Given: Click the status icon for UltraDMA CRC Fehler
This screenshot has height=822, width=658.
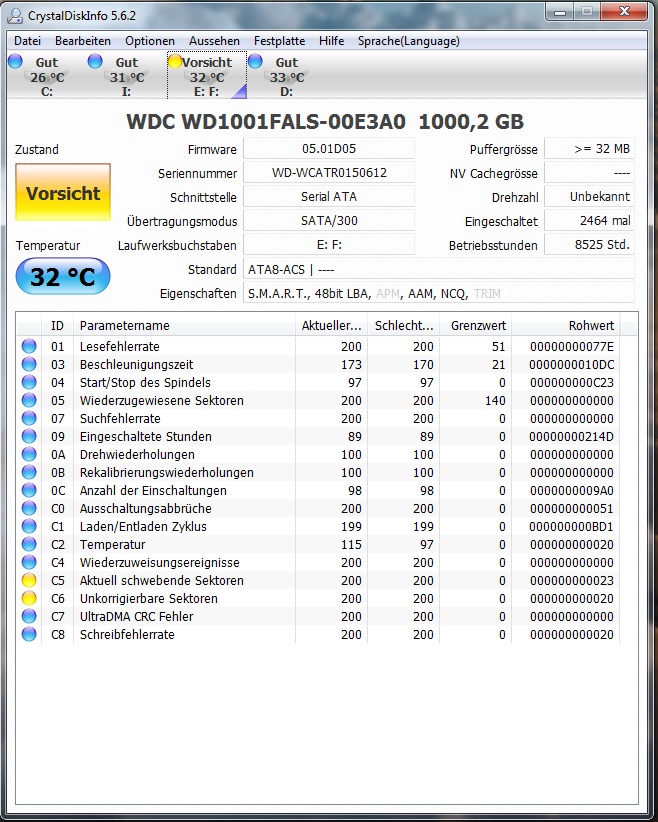Looking at the screenshot, I should point(29,616).
